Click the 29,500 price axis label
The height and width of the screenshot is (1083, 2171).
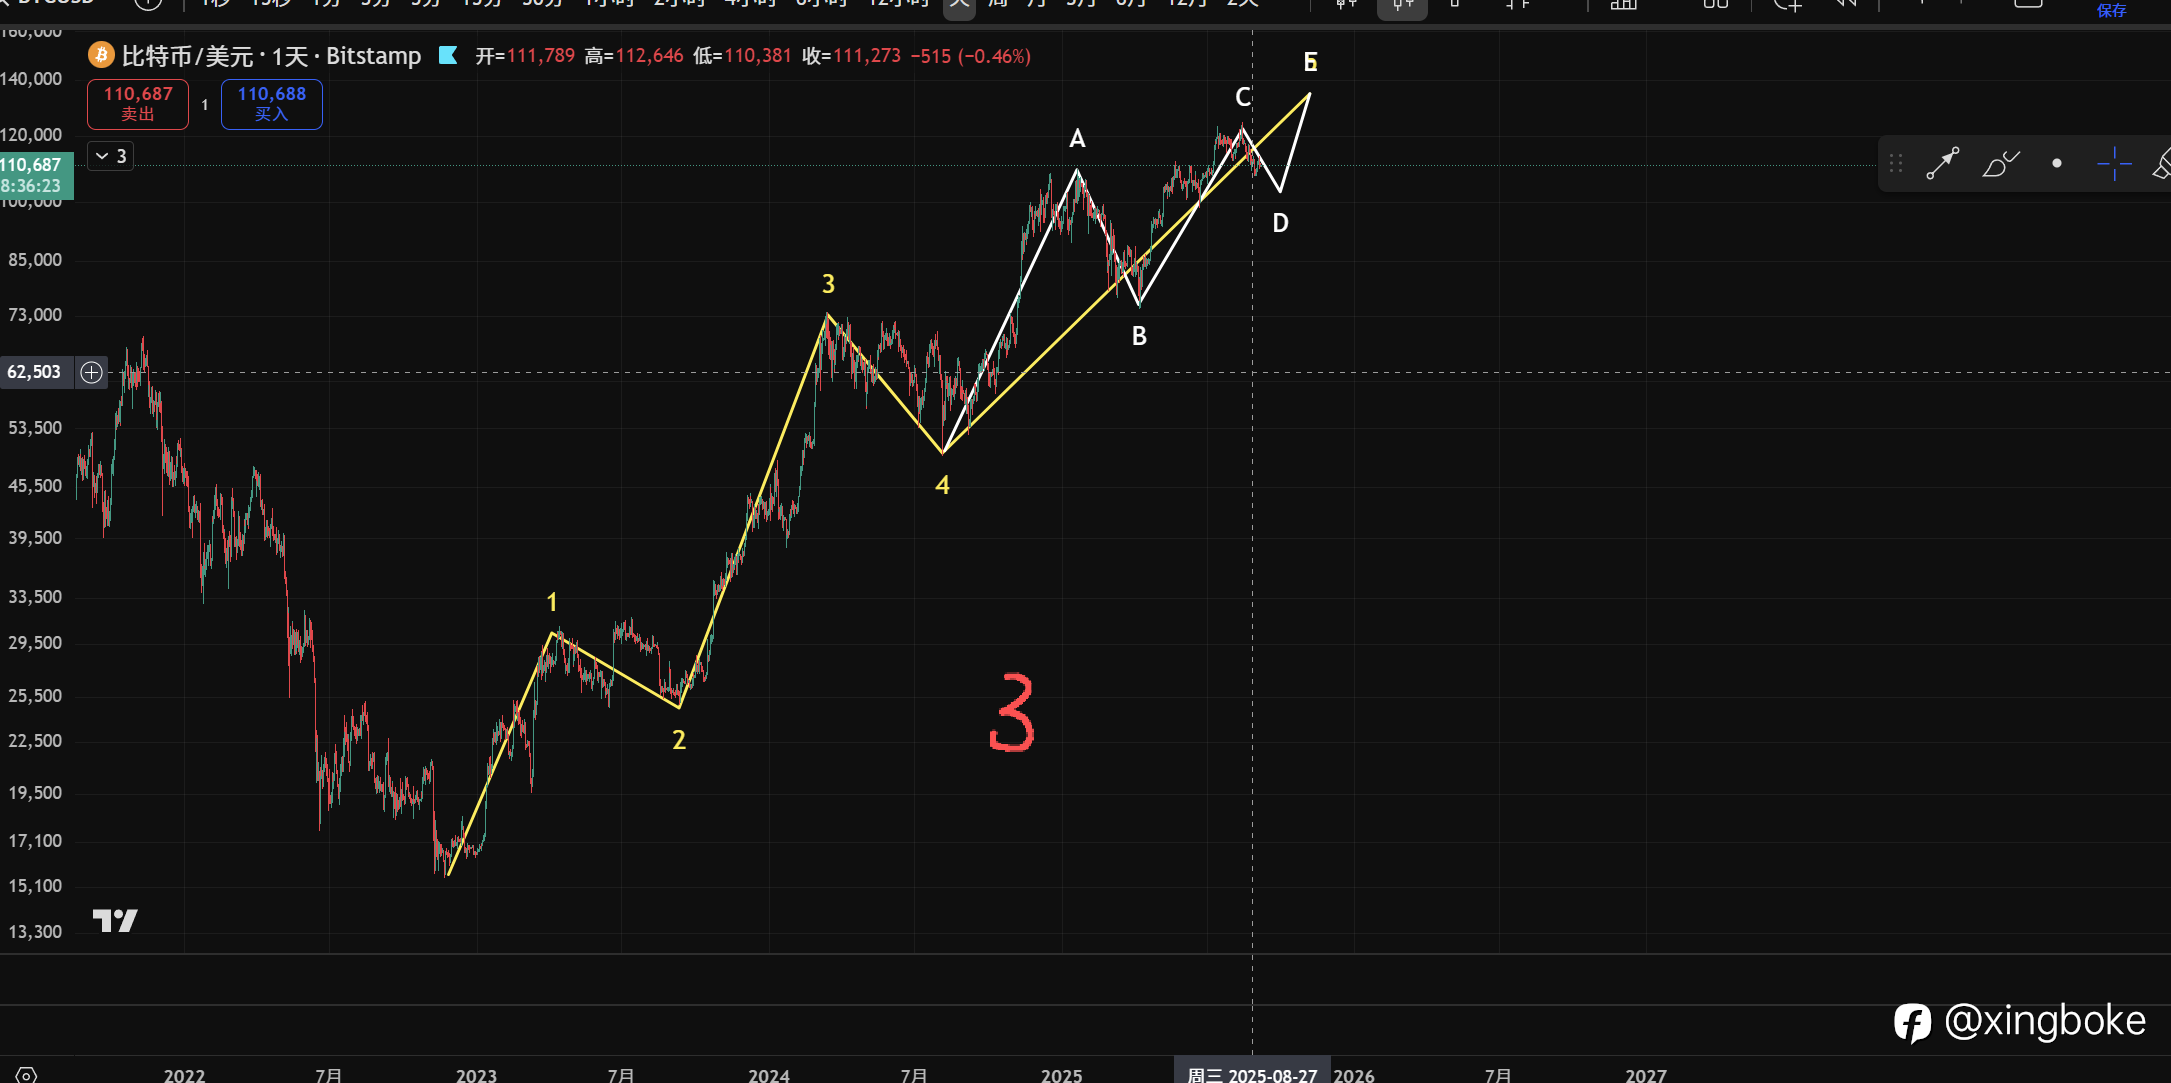pos(35,643)
